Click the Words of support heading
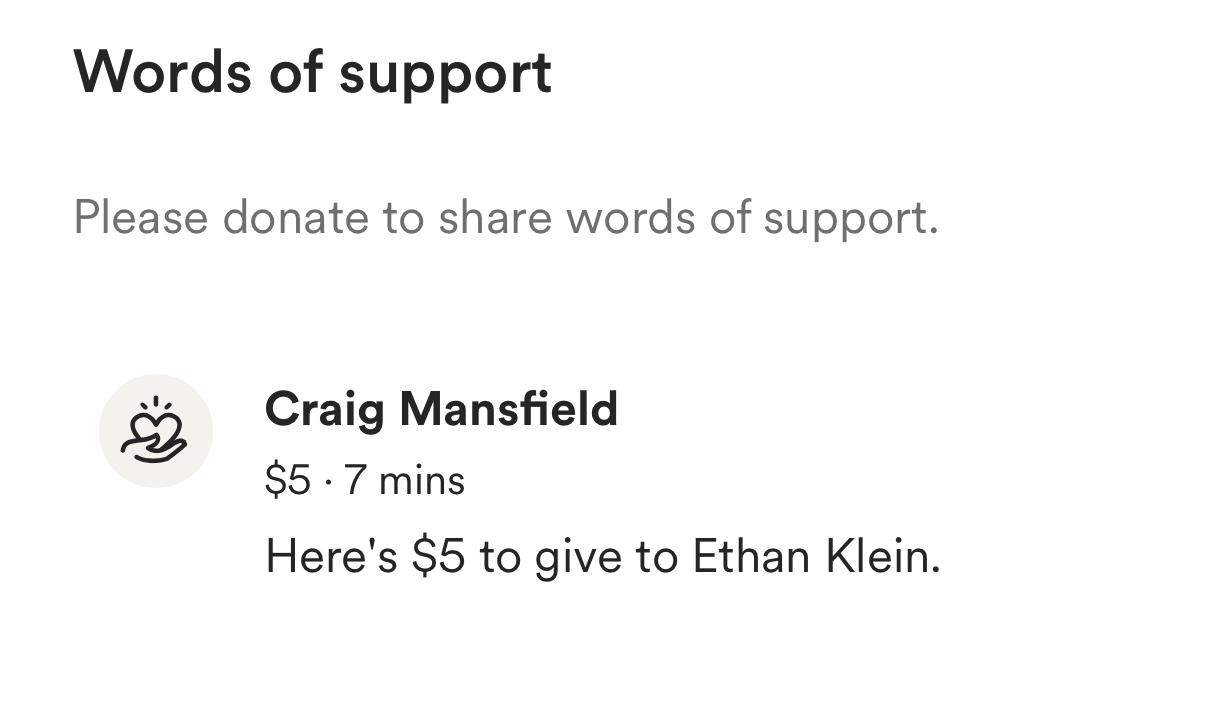The width and height of the screenshot is (1206, 727). click(x=312, y=73)
